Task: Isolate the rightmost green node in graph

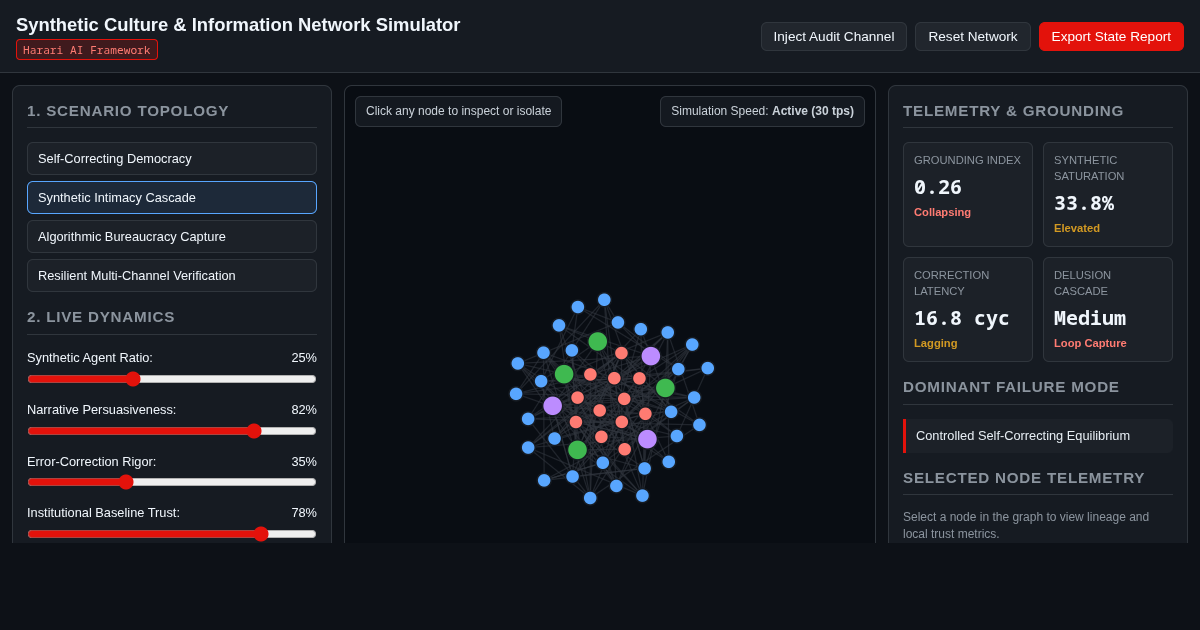Action: (665, 388)
